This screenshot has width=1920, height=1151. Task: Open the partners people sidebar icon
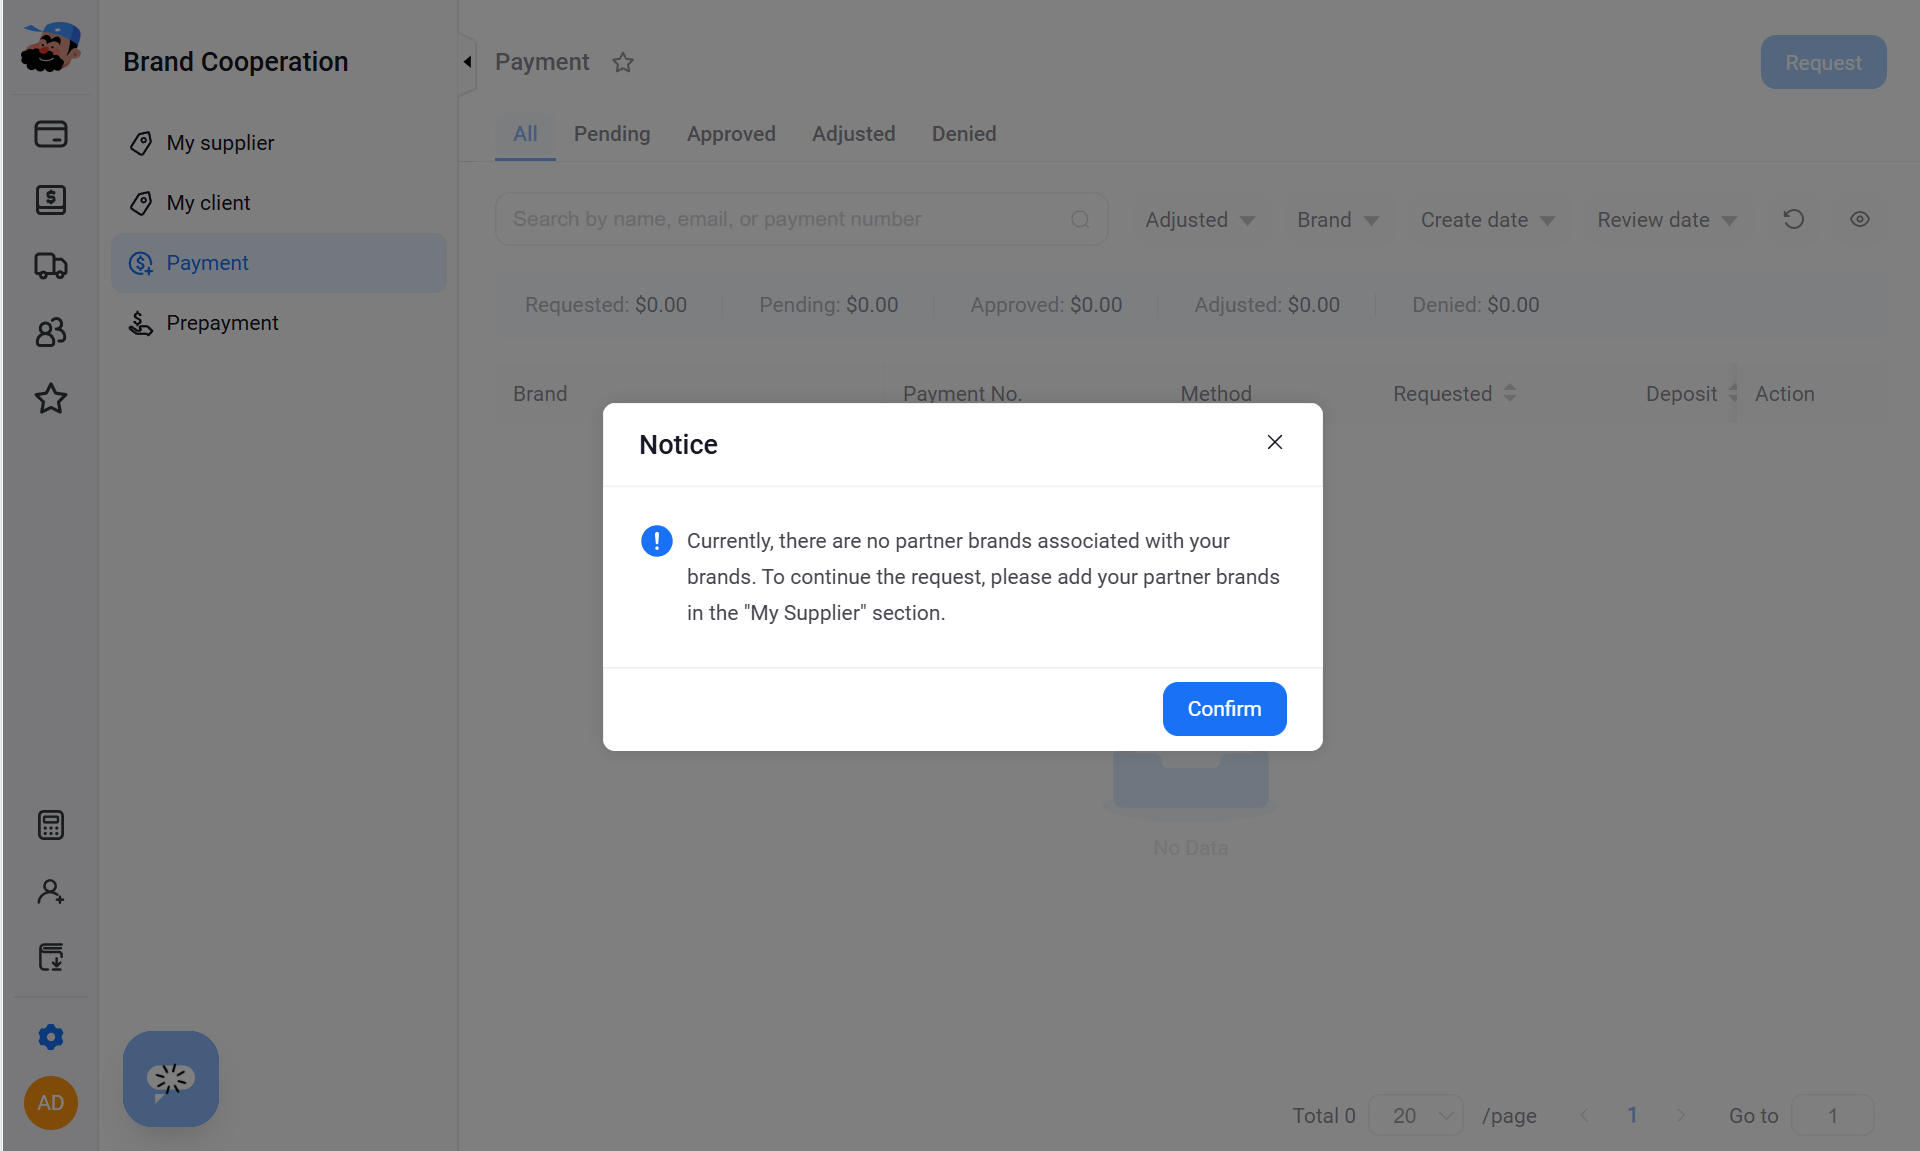tap(51, 332)
